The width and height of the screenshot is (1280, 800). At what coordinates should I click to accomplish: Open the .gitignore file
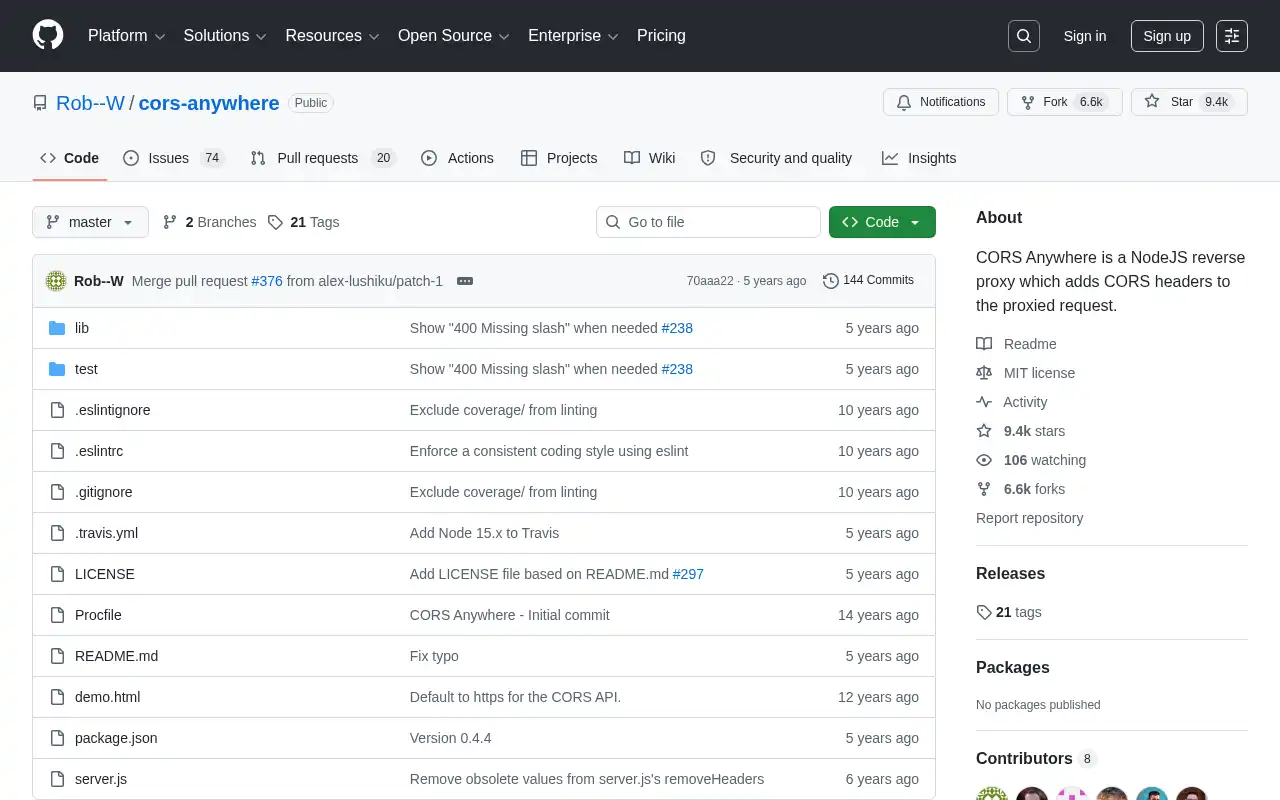[x=104, y=492]
